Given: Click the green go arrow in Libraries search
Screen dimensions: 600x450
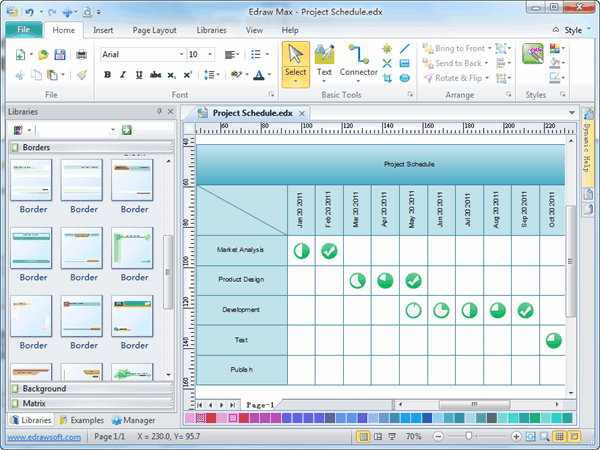Looking at the screenshot, I should (127, 130).
